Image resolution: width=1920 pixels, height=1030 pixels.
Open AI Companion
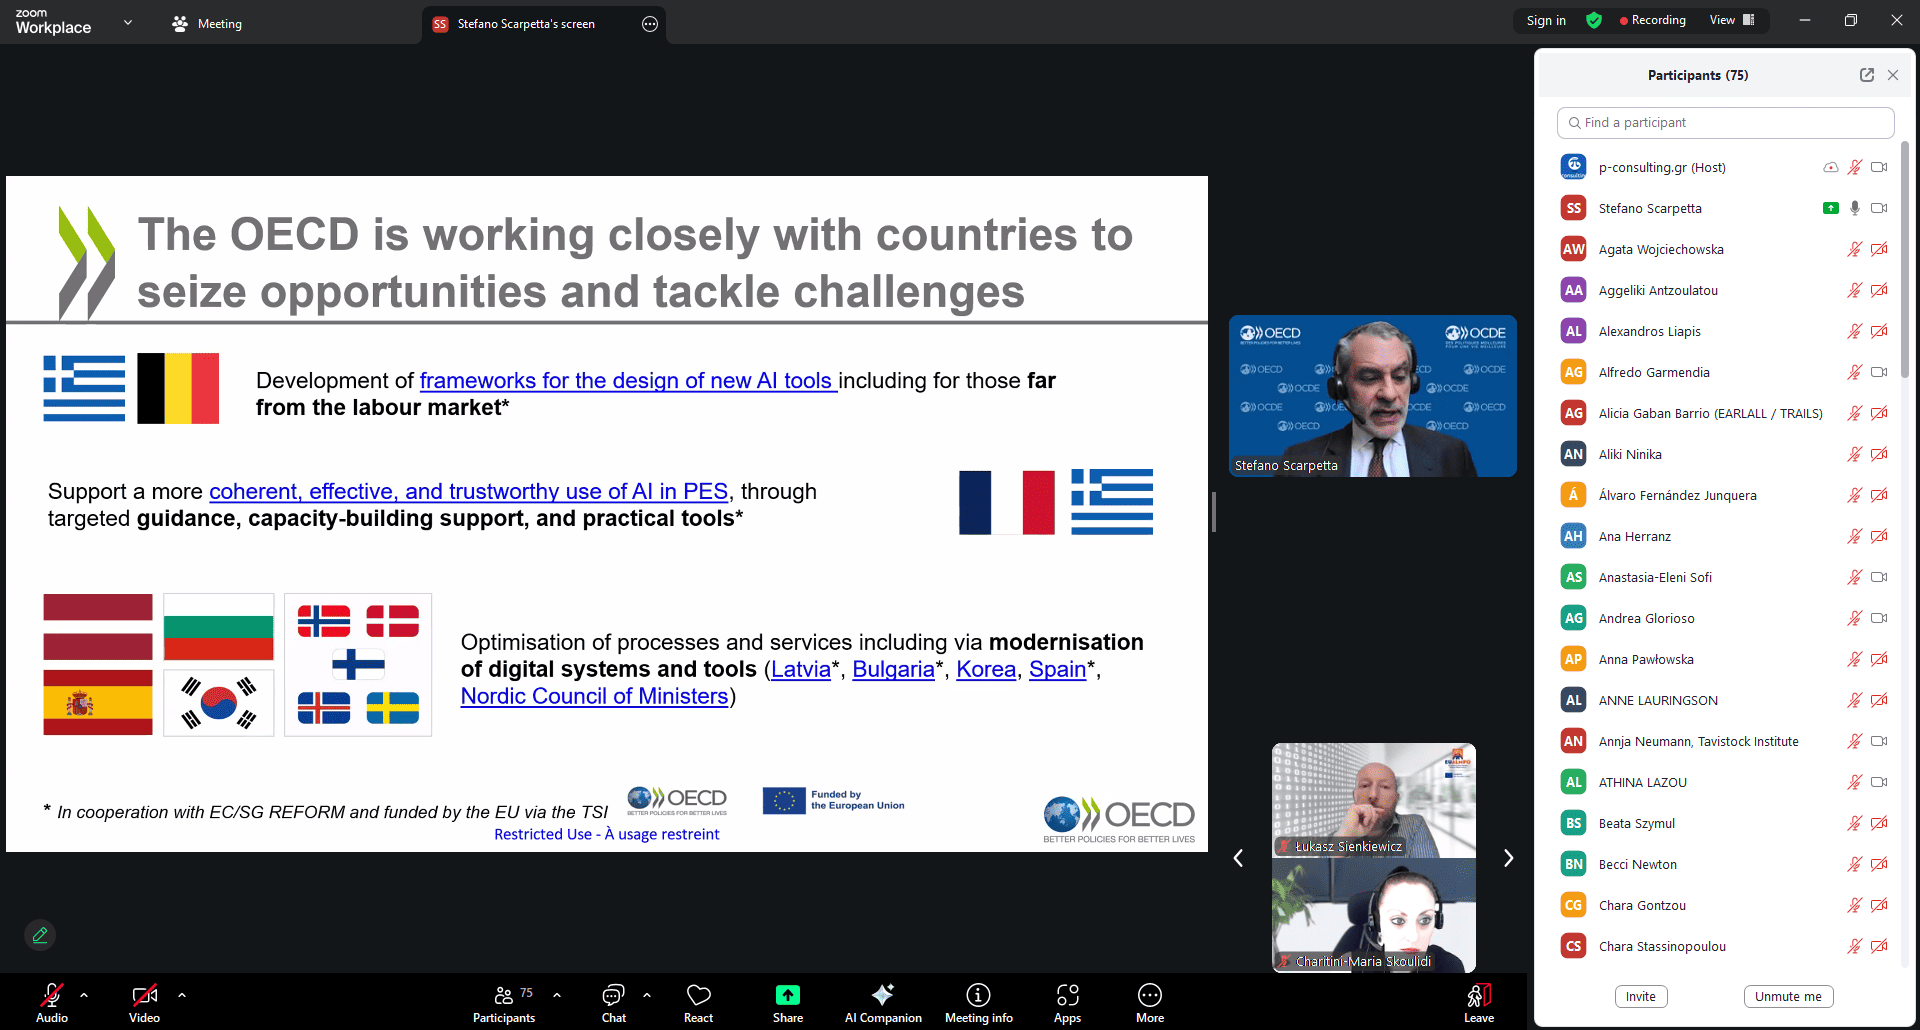pyautogui.click(x=882, y=1002)
